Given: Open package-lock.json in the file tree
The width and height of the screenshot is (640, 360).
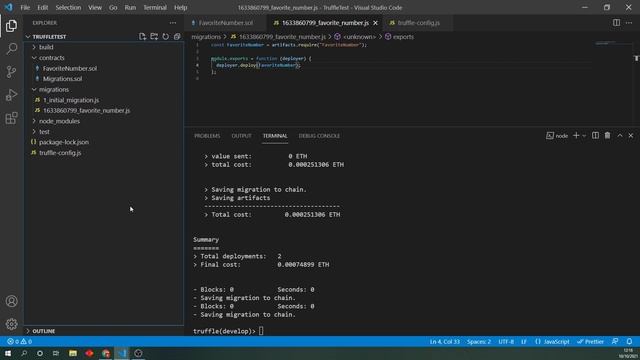Looking at the screenshot, I should point(64,142).
